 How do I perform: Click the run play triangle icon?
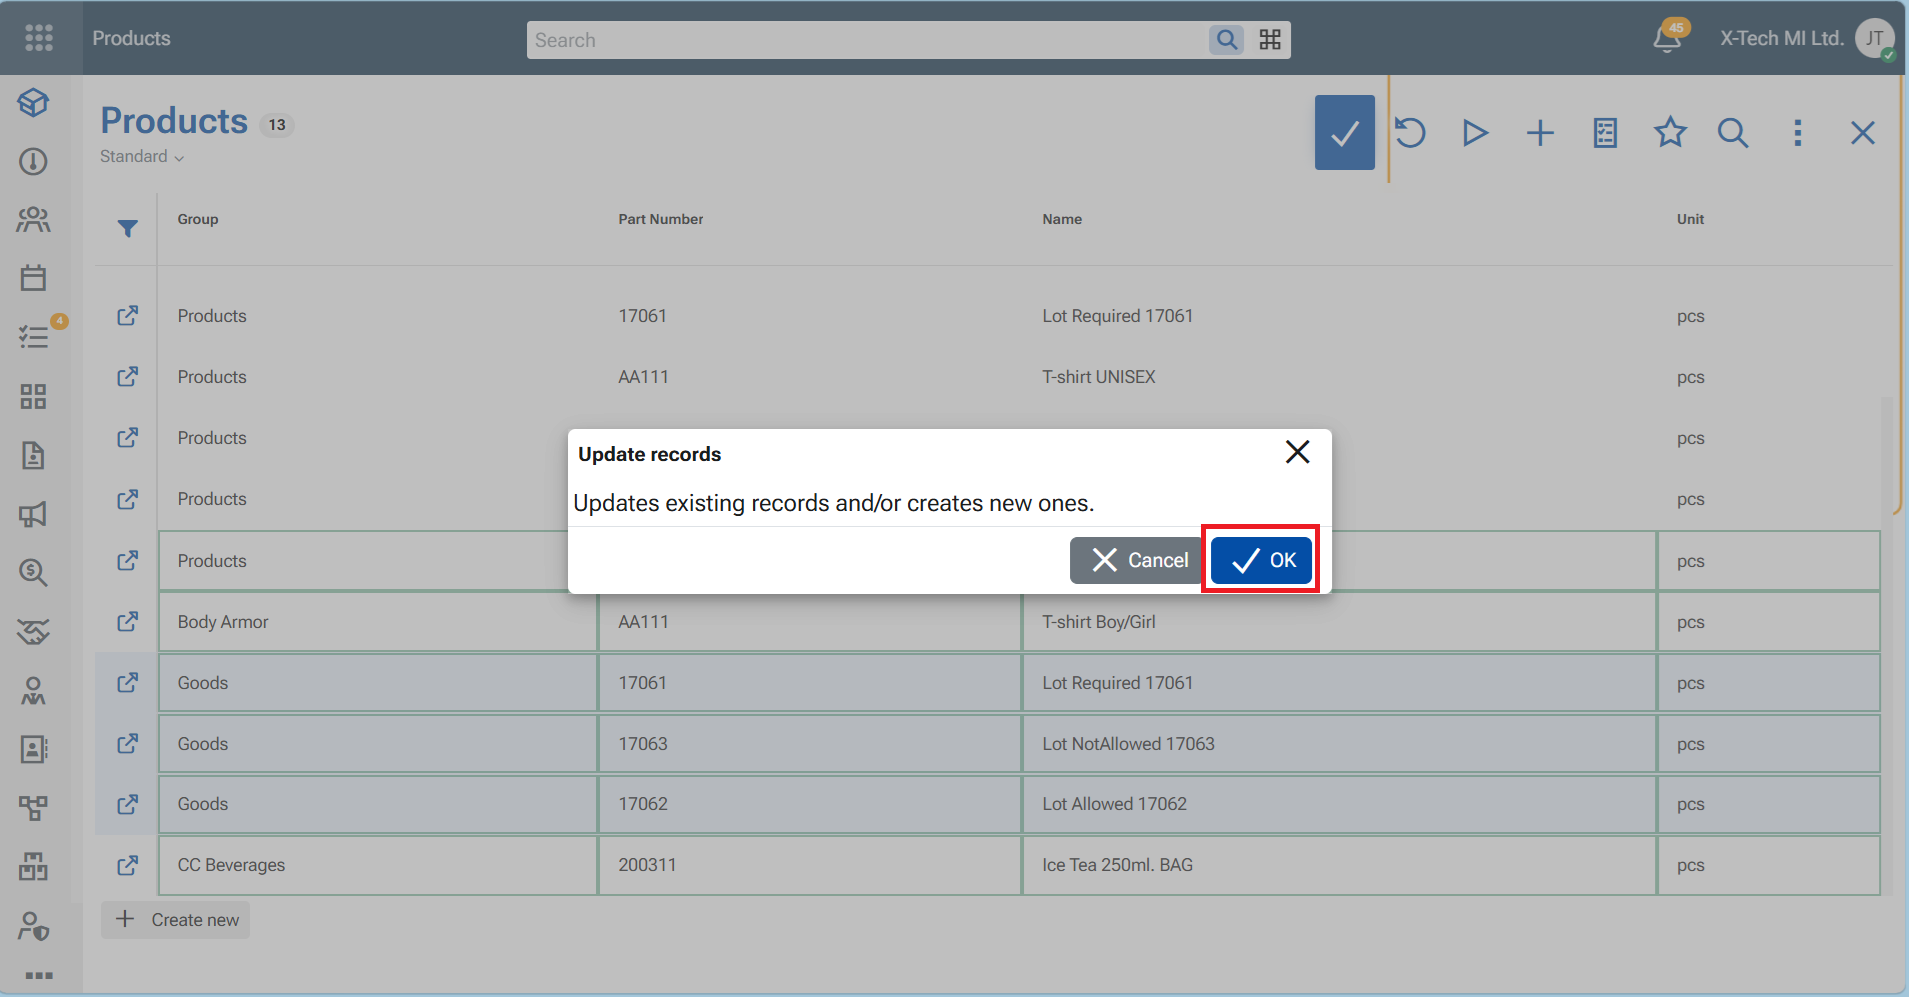coord(1475,132)
